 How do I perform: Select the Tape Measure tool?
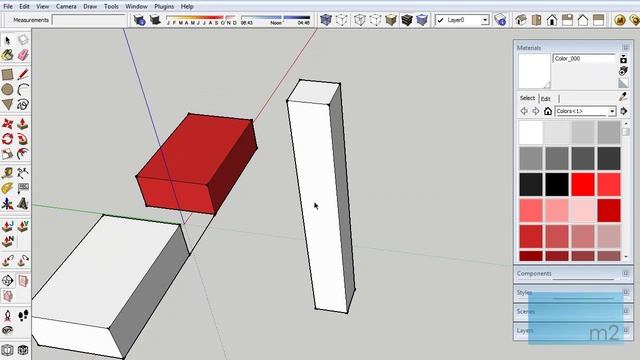(7, 173)
